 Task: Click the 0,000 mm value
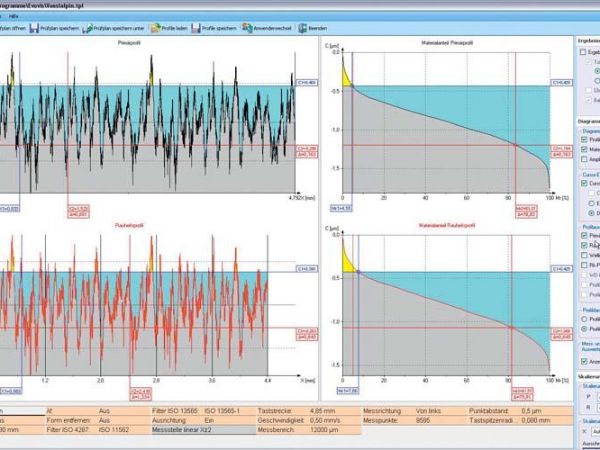click(x=536, y=420)
